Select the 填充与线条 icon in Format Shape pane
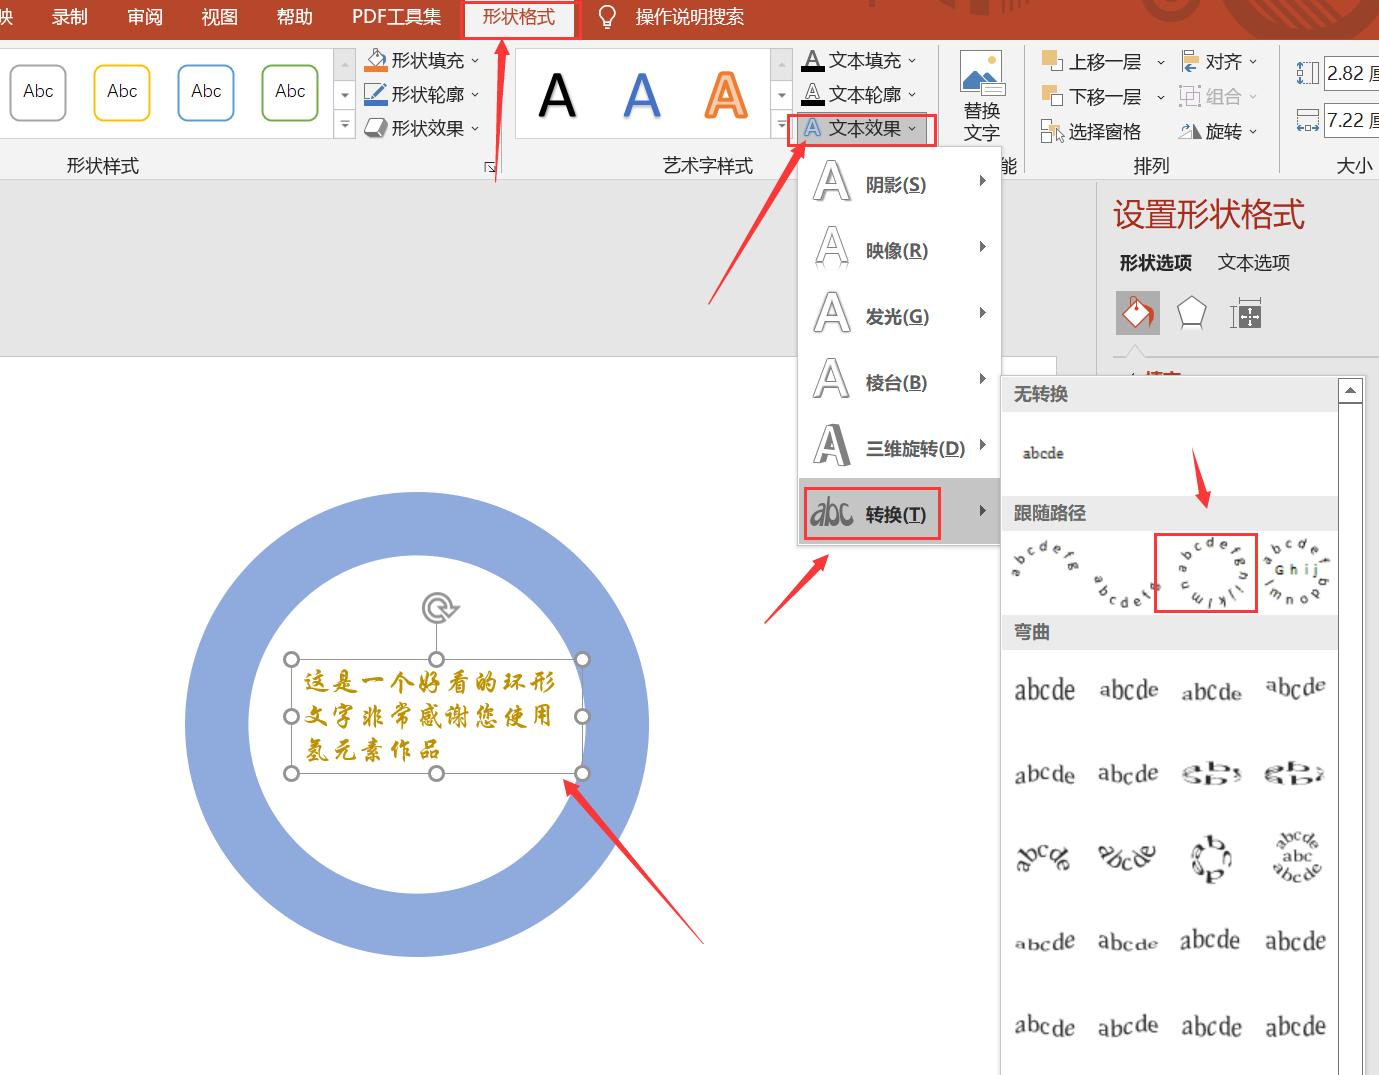Screen dimensions: 1379x1075 1137,313
